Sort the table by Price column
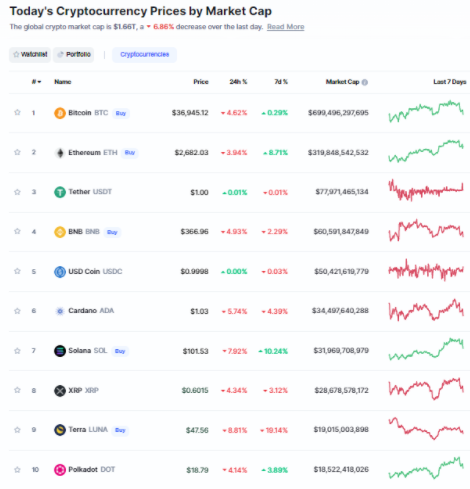The image size is (470, 489). (201, 82)
